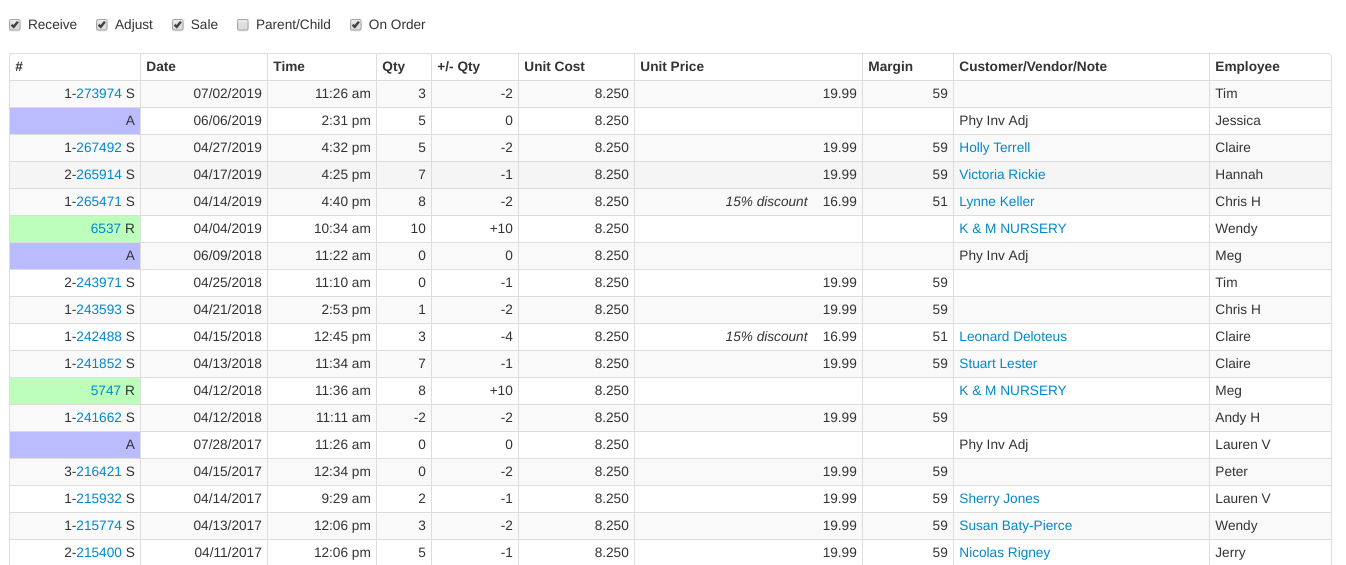The image size is (1346, 565).
Task: Open sale transaction 215400
Action: [x=99, y=553]
